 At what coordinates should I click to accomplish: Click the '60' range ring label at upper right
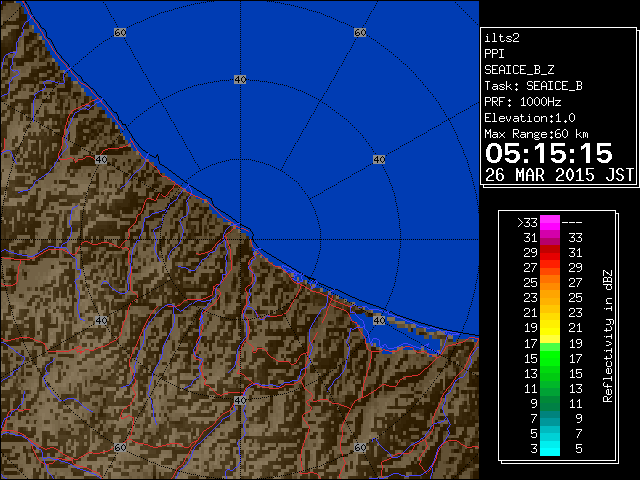pyautogui.click(x=360, y=32)
